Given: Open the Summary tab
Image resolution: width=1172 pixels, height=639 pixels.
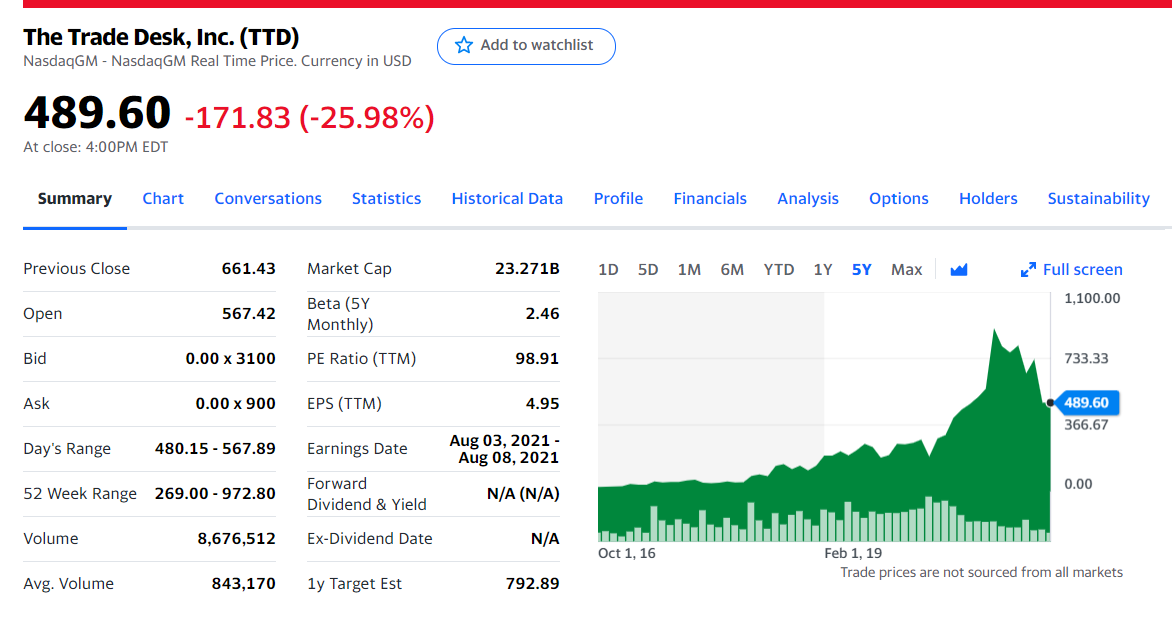Looking at the screenshot, I should (x=75, y=199).
